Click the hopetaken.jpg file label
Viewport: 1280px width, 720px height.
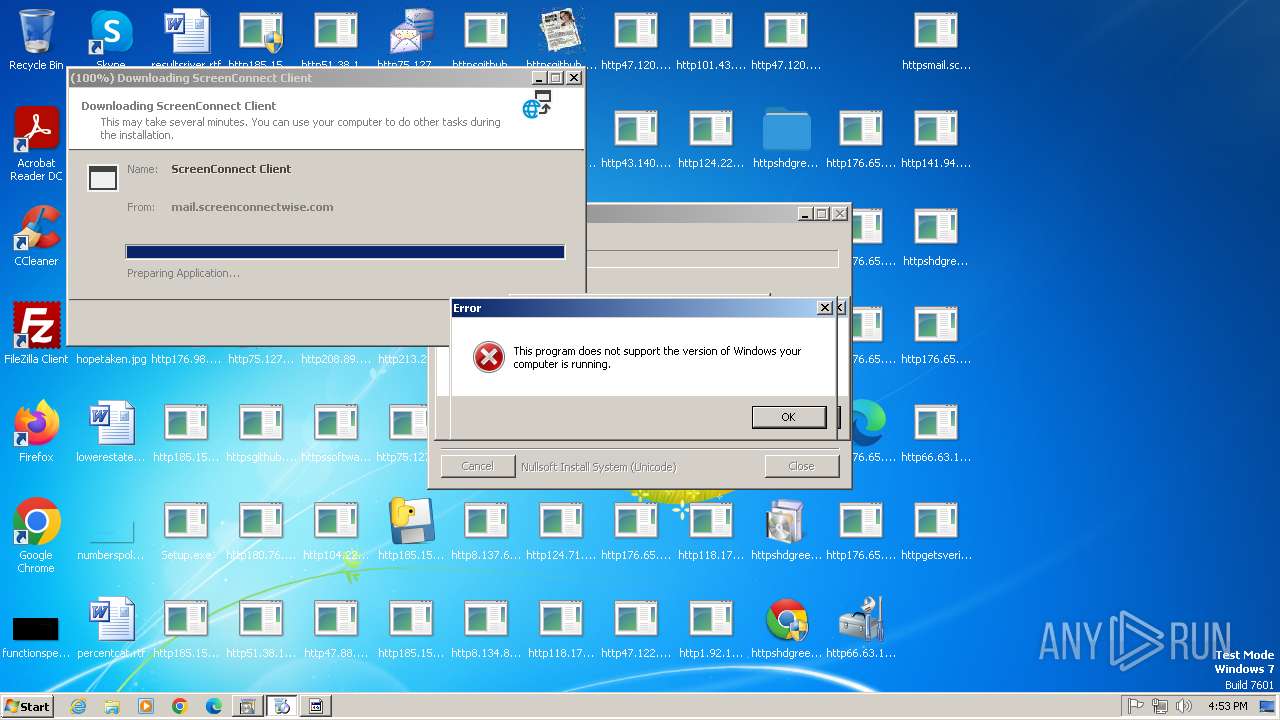point(111,359)
